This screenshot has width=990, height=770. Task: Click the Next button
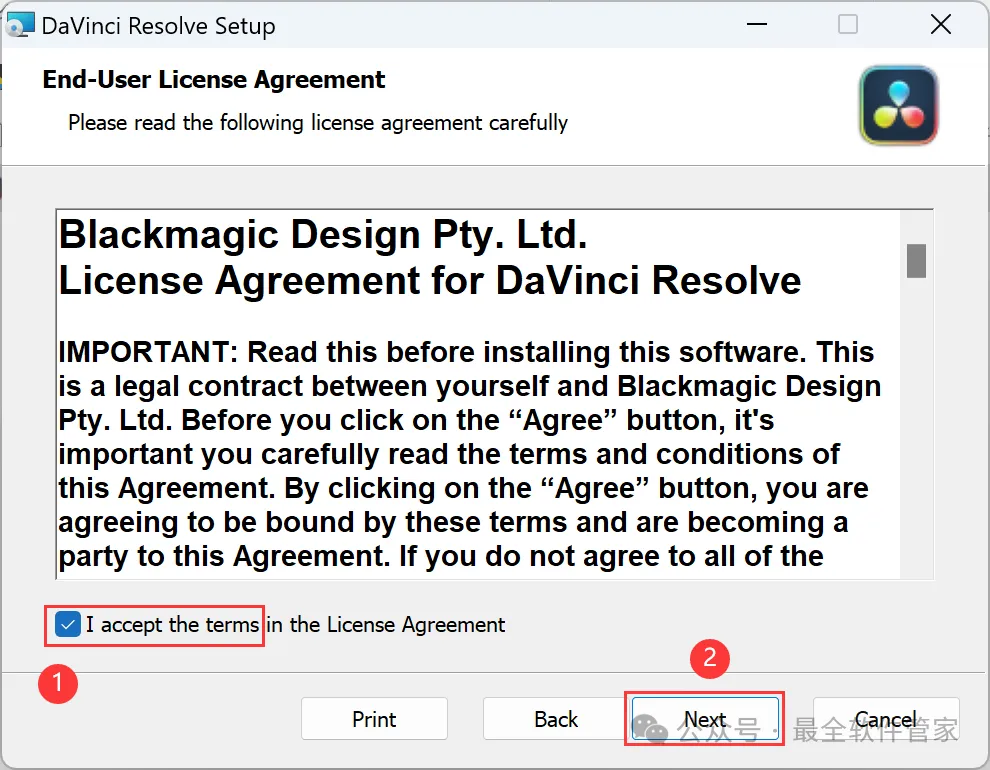[705, 719]
